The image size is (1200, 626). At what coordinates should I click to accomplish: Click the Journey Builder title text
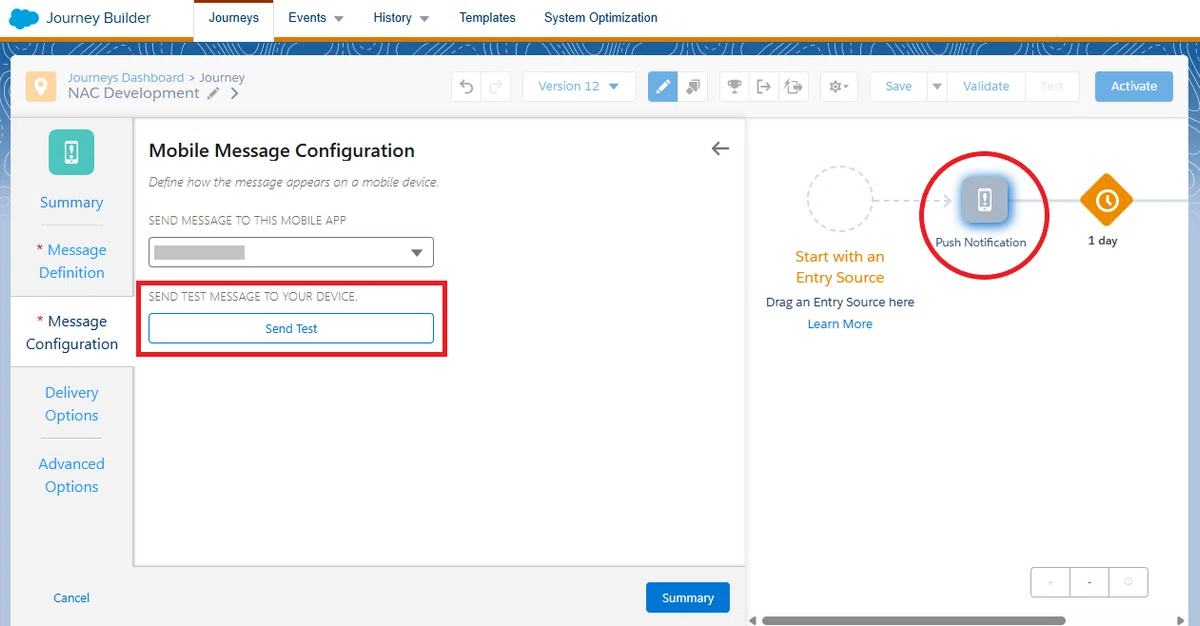pyautogui.click(x=98, y=18)
